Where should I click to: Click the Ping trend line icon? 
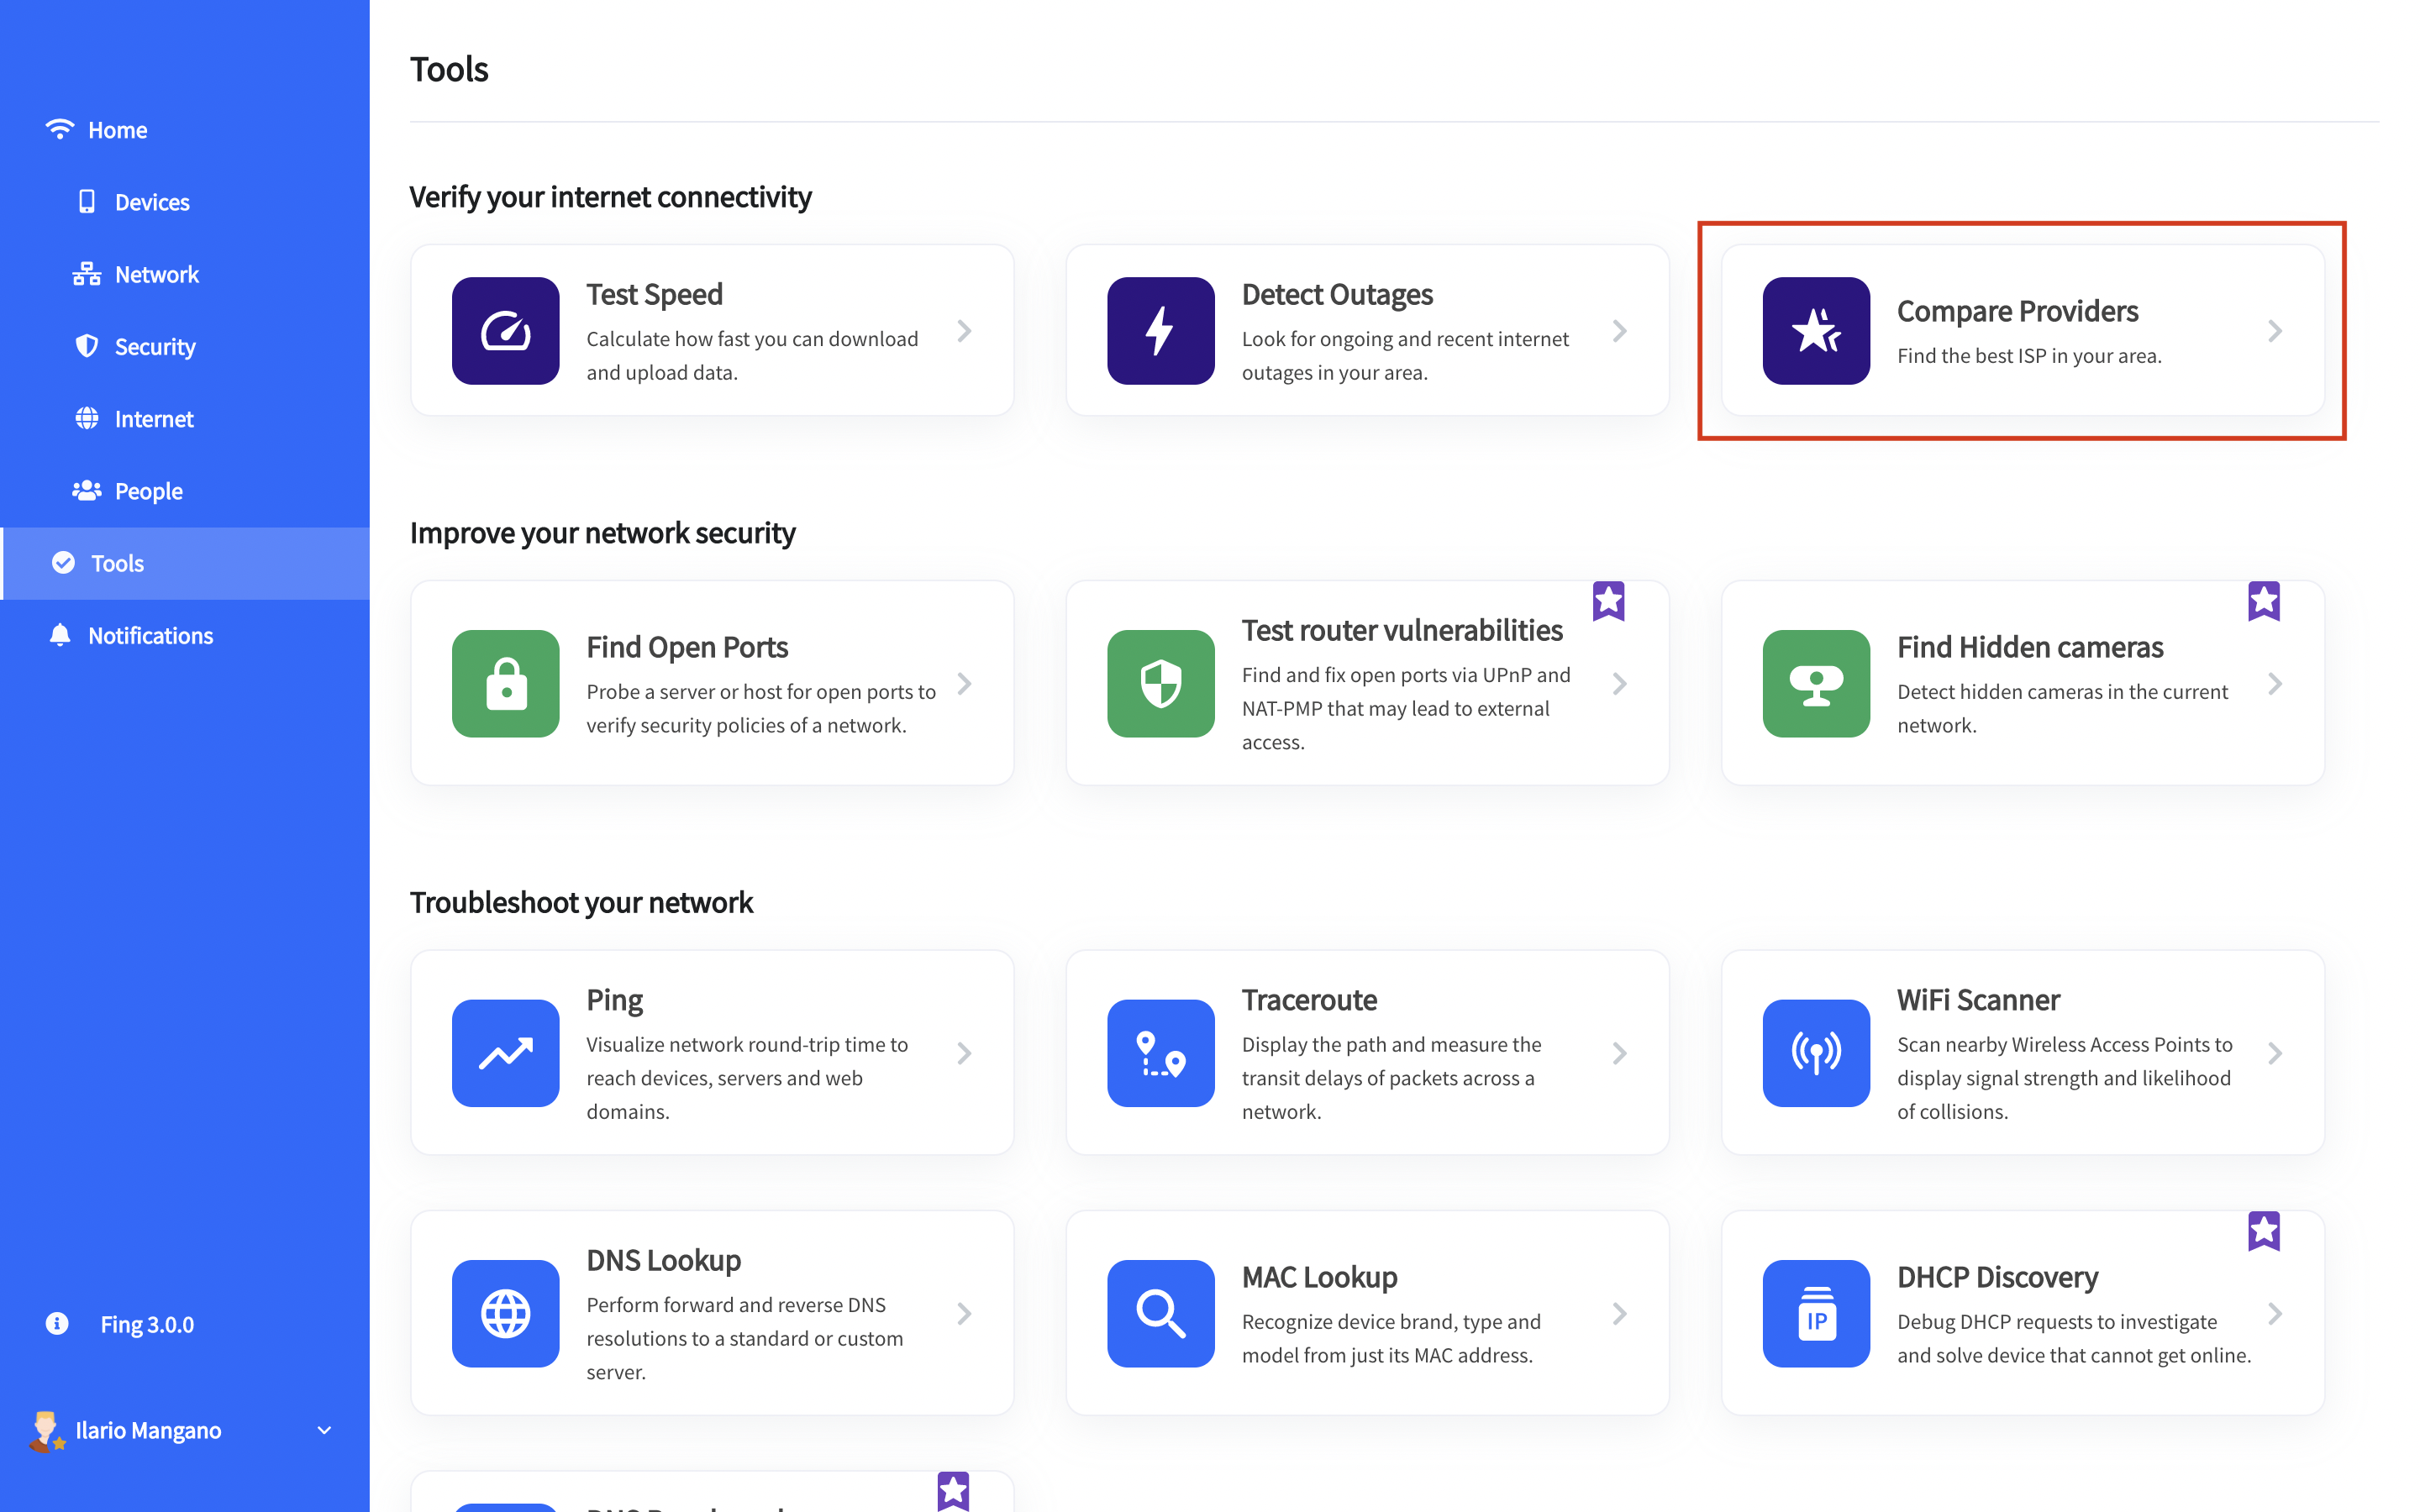point(505,1053)
